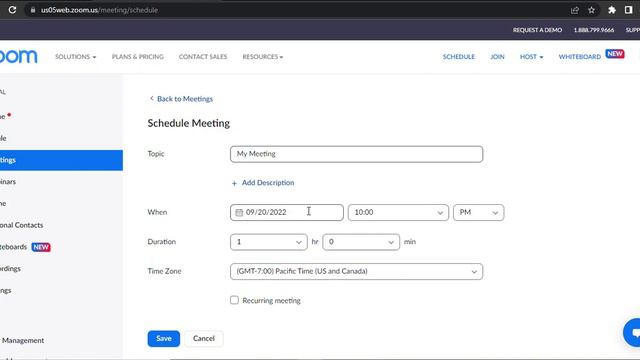Click the 09/20/2022 date field
This screenshot has height=360, width=640.
287,212
